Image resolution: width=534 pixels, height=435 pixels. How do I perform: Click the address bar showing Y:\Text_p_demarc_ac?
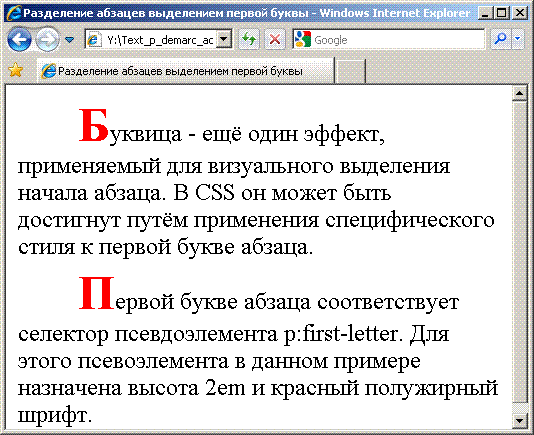coord(158,40)
